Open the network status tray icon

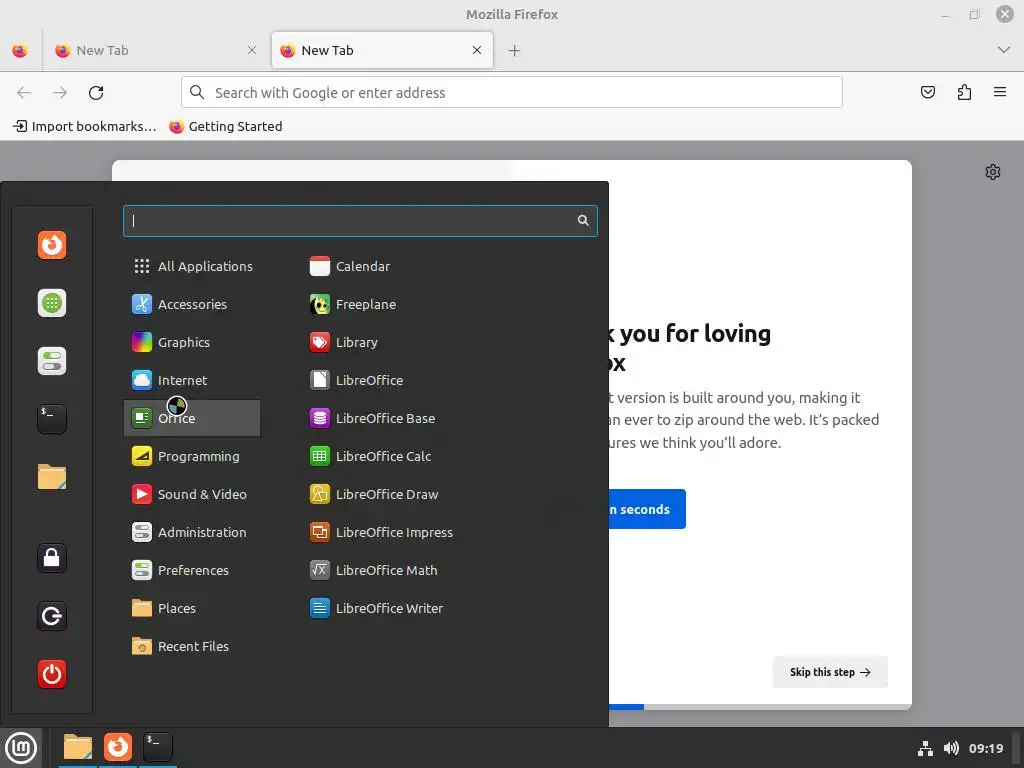point(925,748)
